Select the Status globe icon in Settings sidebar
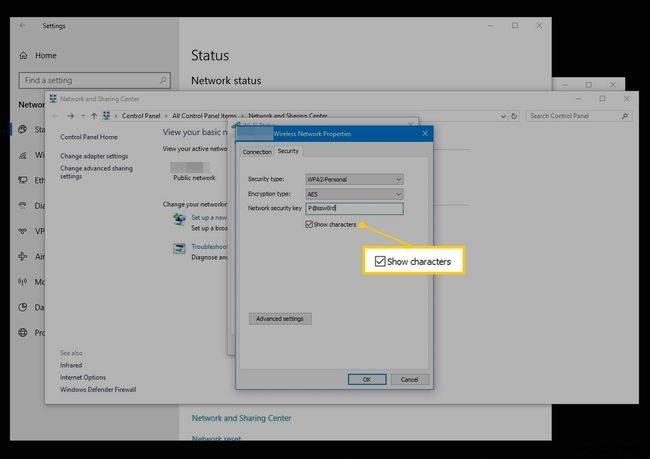Image resolution: width=650 pixels, height=459 pixels. click(23, 129)
